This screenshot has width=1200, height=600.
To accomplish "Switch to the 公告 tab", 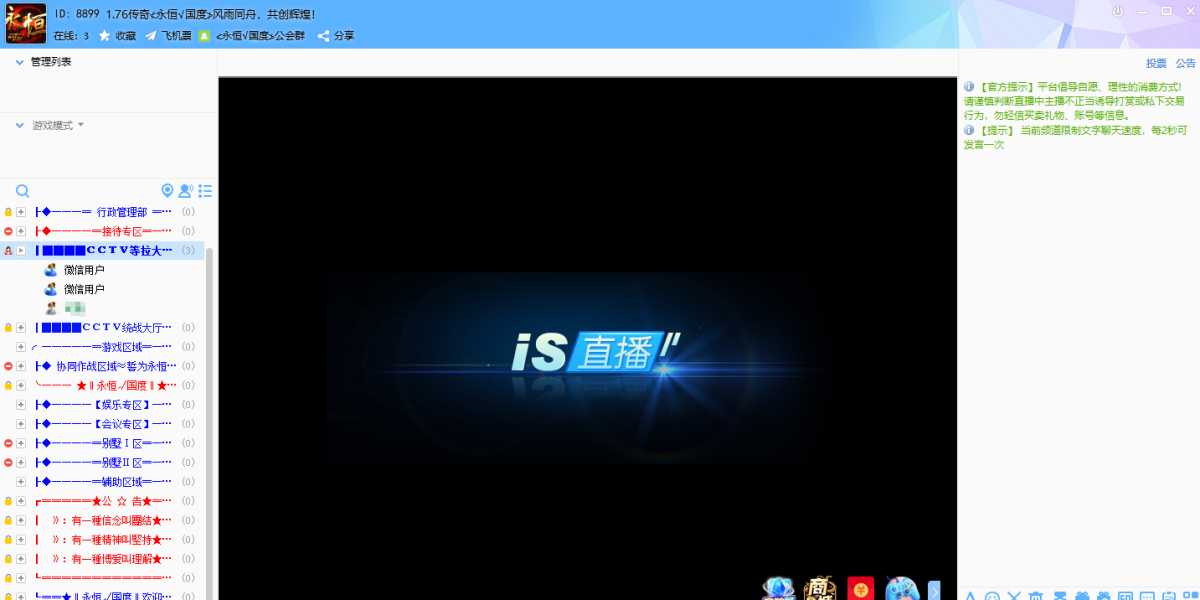I will tap(1185, 63).
